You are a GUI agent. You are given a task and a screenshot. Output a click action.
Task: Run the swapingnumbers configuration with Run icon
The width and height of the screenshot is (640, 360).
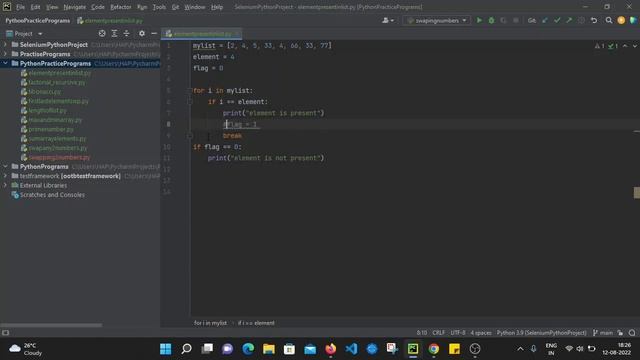[479, 20]
